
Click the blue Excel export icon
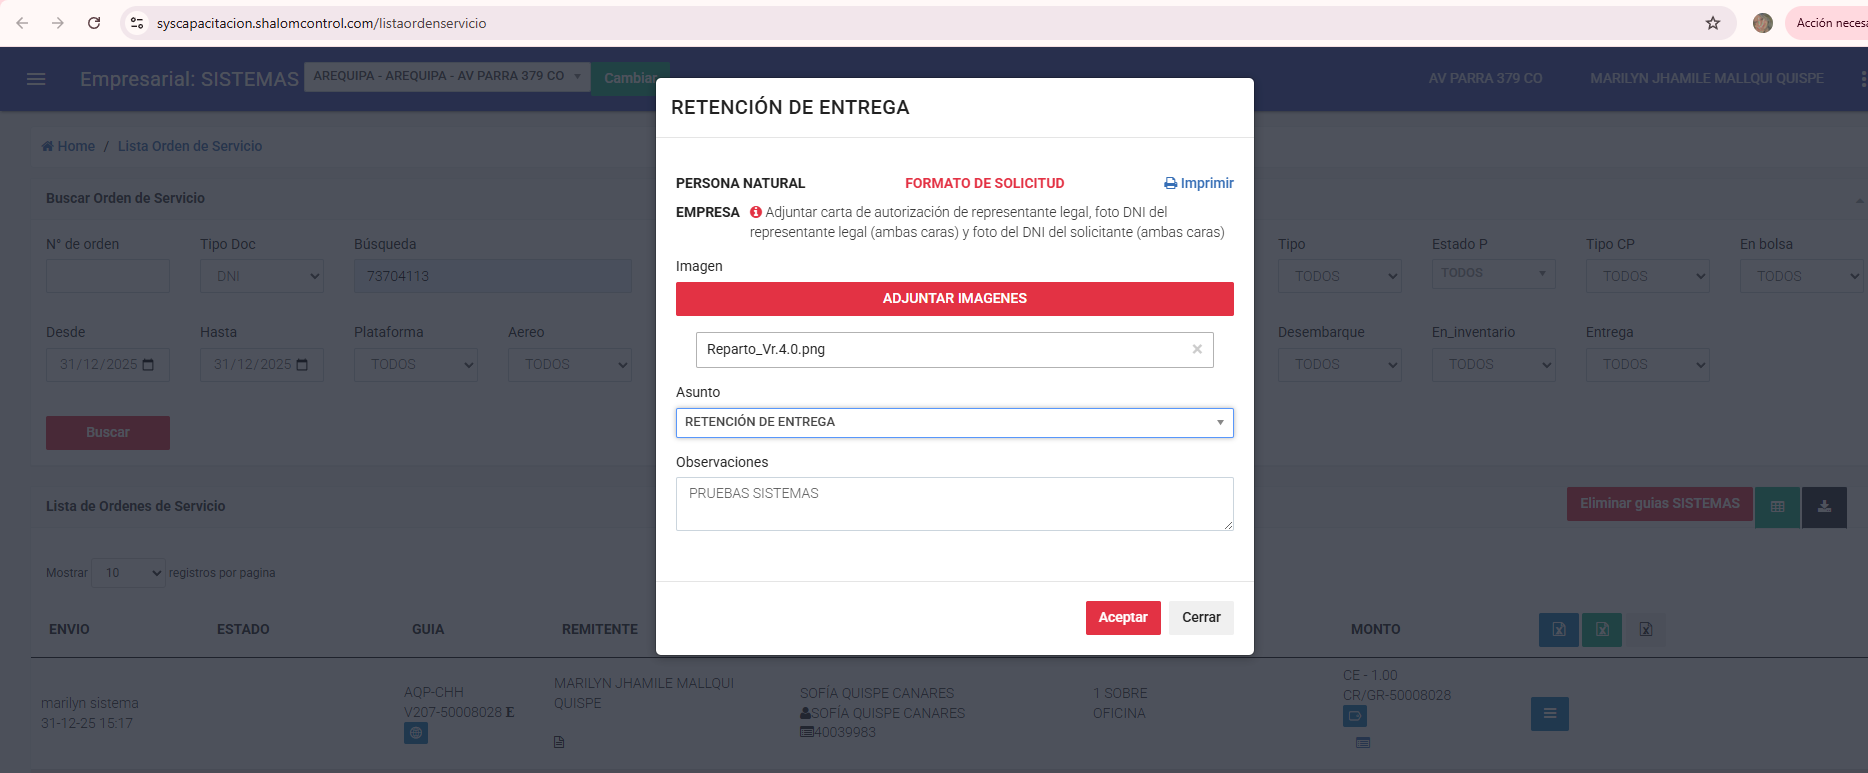point(1558,630)
